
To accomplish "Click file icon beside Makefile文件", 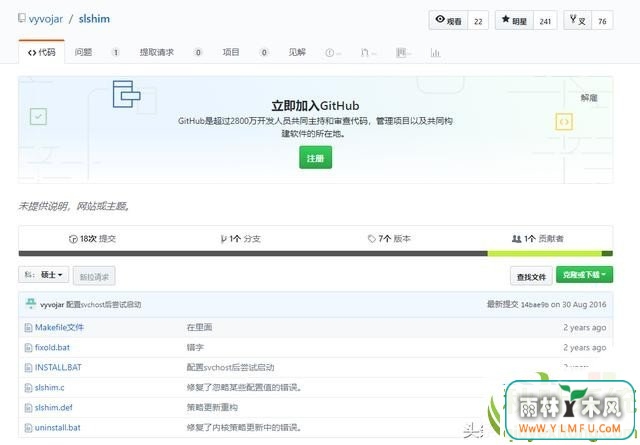I will (28, 327).
